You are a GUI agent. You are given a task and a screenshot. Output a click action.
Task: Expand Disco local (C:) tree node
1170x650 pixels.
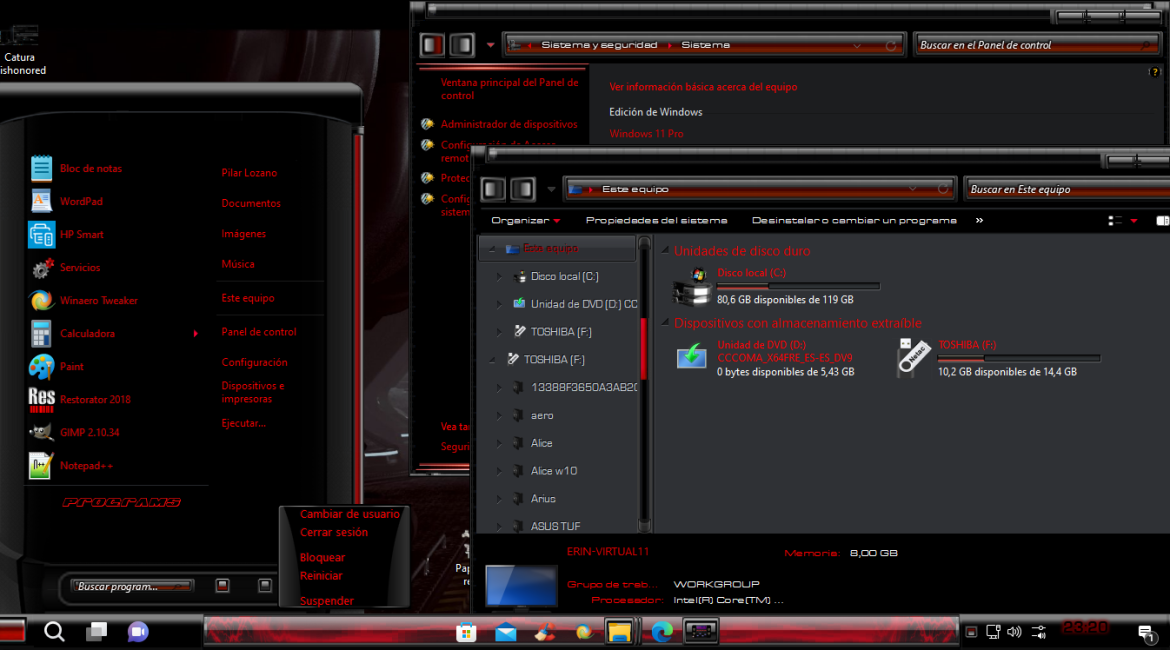[499, 276]
